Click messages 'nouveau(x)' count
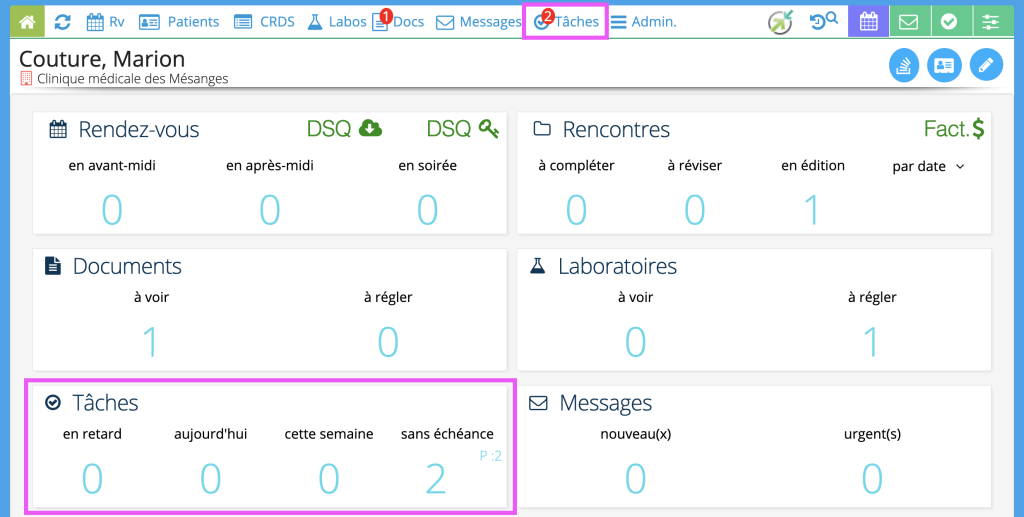 pos(635,478)
